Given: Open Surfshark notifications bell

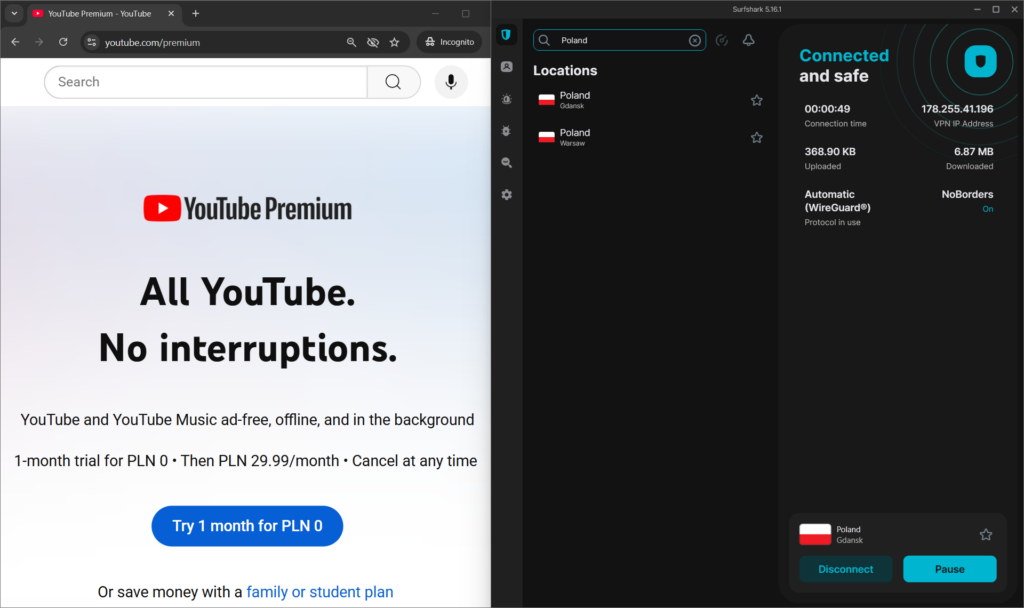Looking at the screenshot, I should pos(748,40).
